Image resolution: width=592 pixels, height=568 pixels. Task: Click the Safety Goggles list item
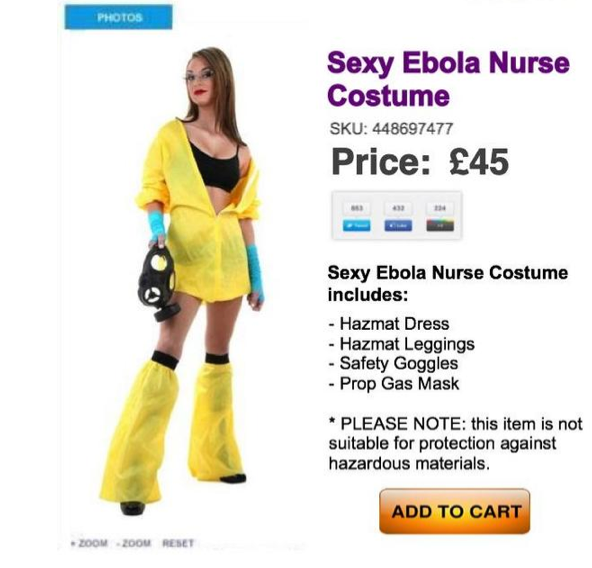coord(393,363)
